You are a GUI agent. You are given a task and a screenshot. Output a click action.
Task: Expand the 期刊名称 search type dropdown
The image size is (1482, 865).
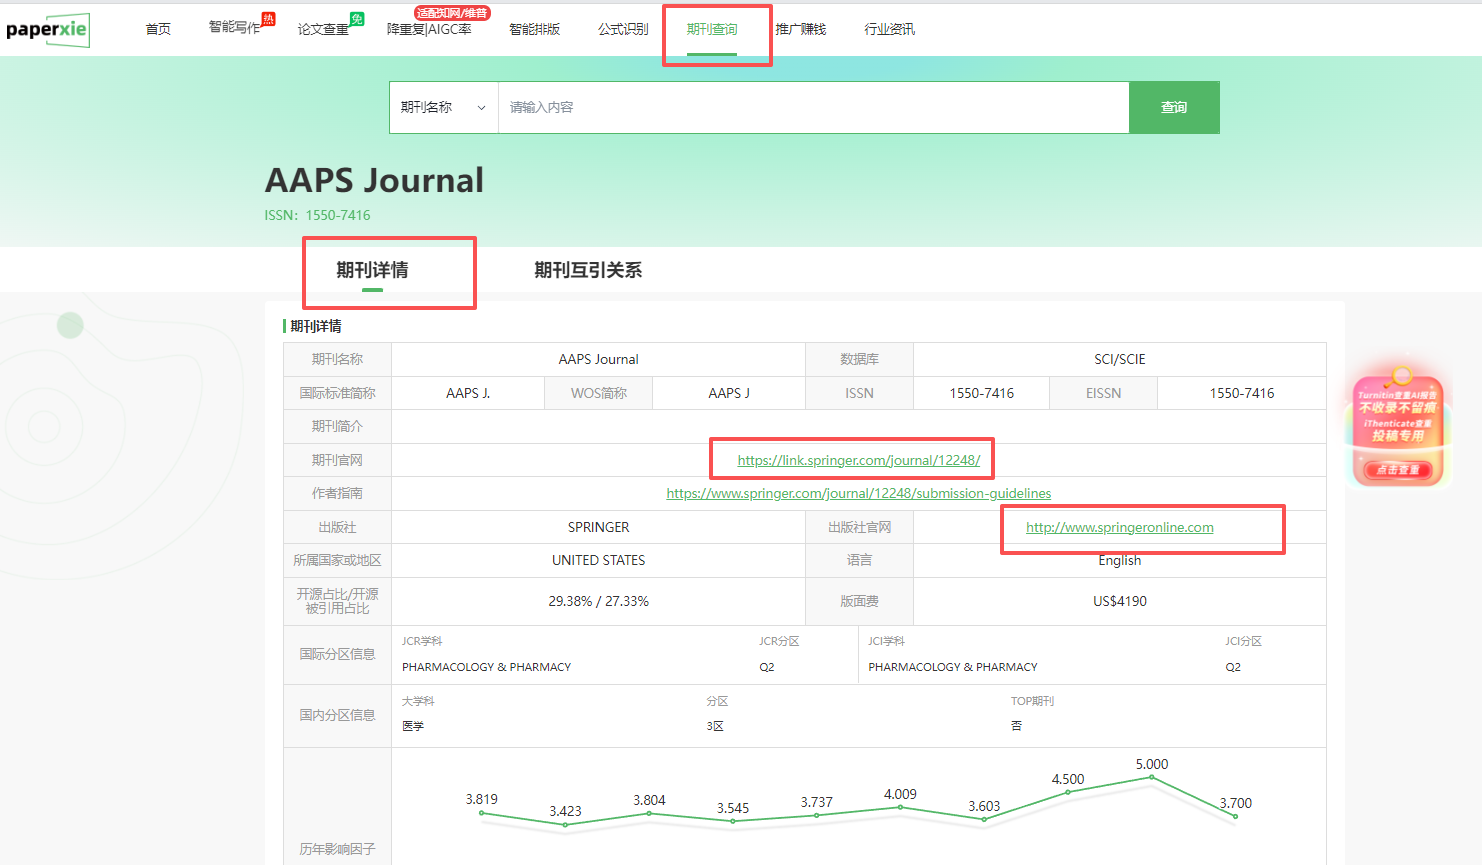(x=443, y=107)
